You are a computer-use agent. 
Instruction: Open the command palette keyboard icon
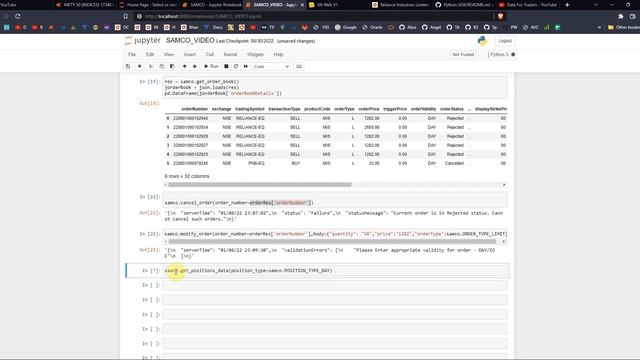pos(299,67)
